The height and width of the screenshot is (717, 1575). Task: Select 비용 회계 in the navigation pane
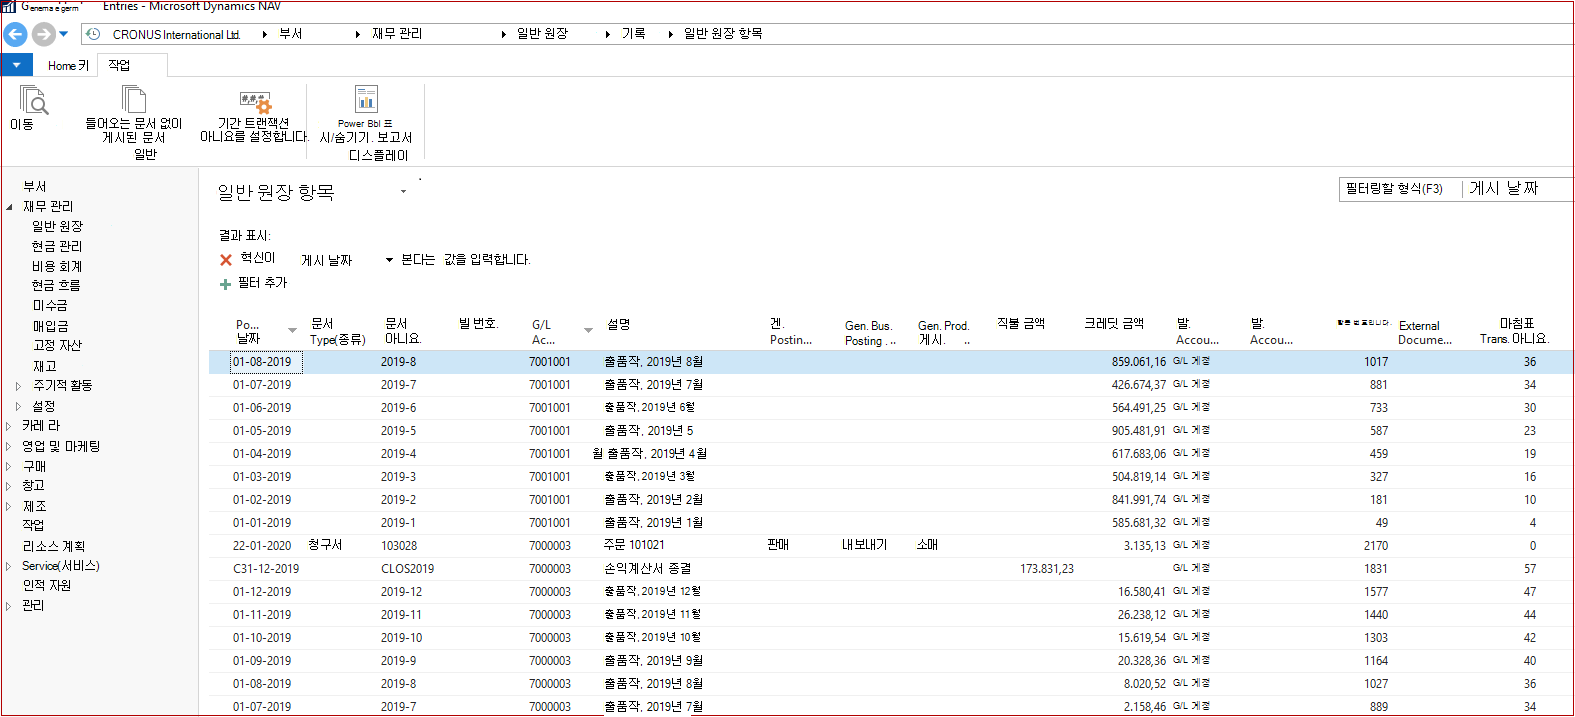click(57, 267)
